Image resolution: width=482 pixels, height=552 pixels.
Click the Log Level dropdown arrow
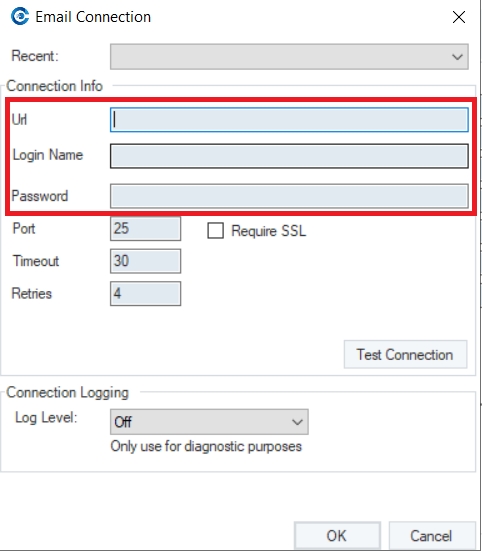(x=298, y=422)
